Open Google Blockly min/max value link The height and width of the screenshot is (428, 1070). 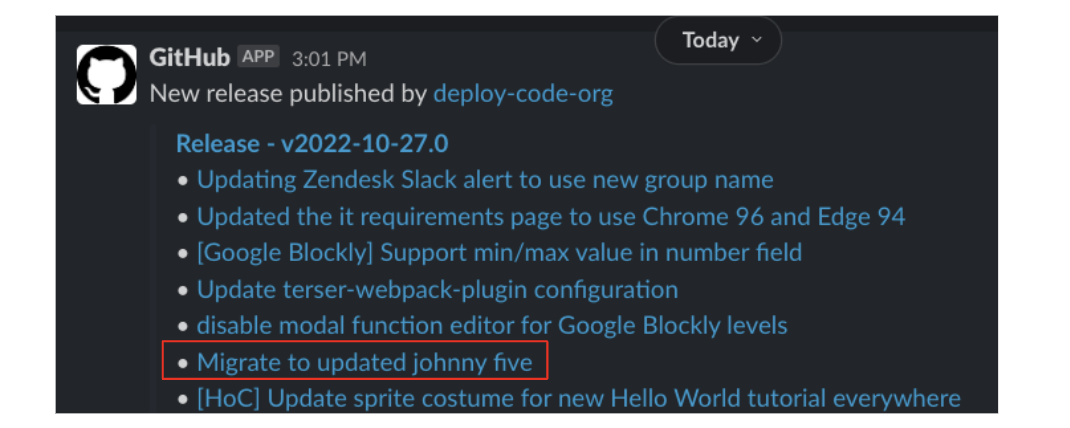pyautogui.click(x=500, y=253)
